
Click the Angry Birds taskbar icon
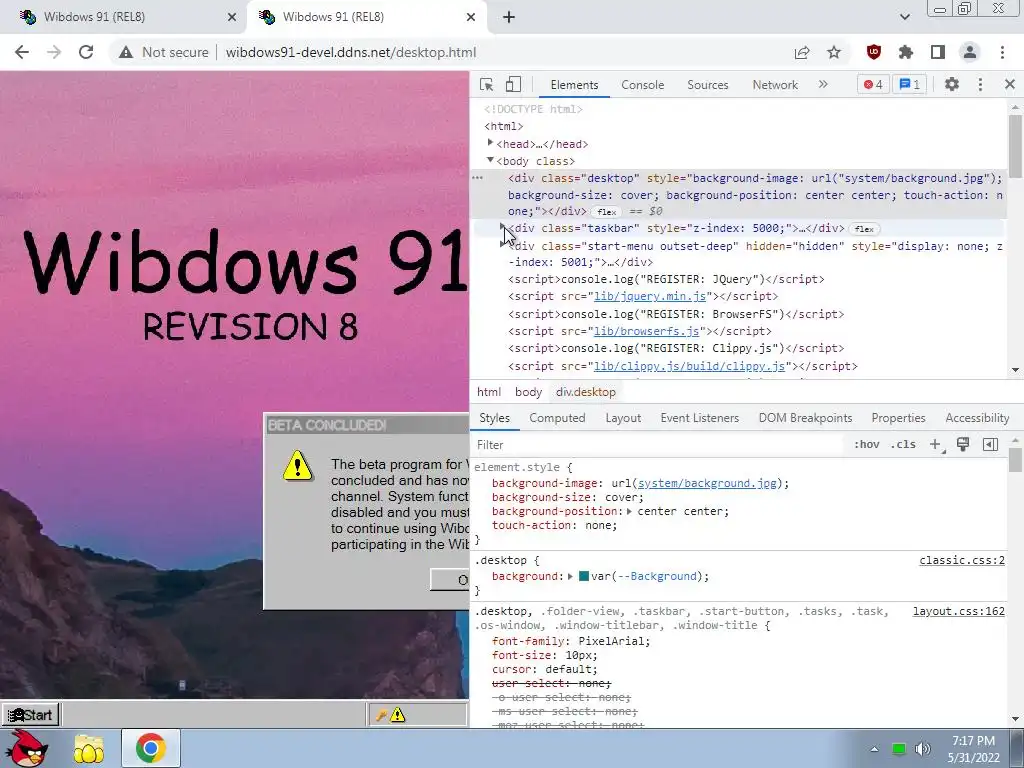click(x=28, y=748)
